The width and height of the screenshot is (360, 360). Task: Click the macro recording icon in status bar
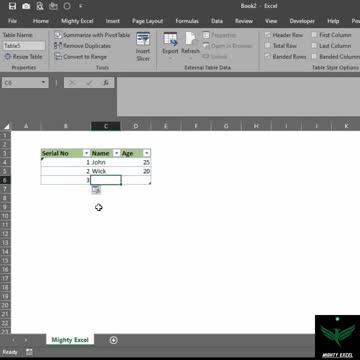(29, 352)
